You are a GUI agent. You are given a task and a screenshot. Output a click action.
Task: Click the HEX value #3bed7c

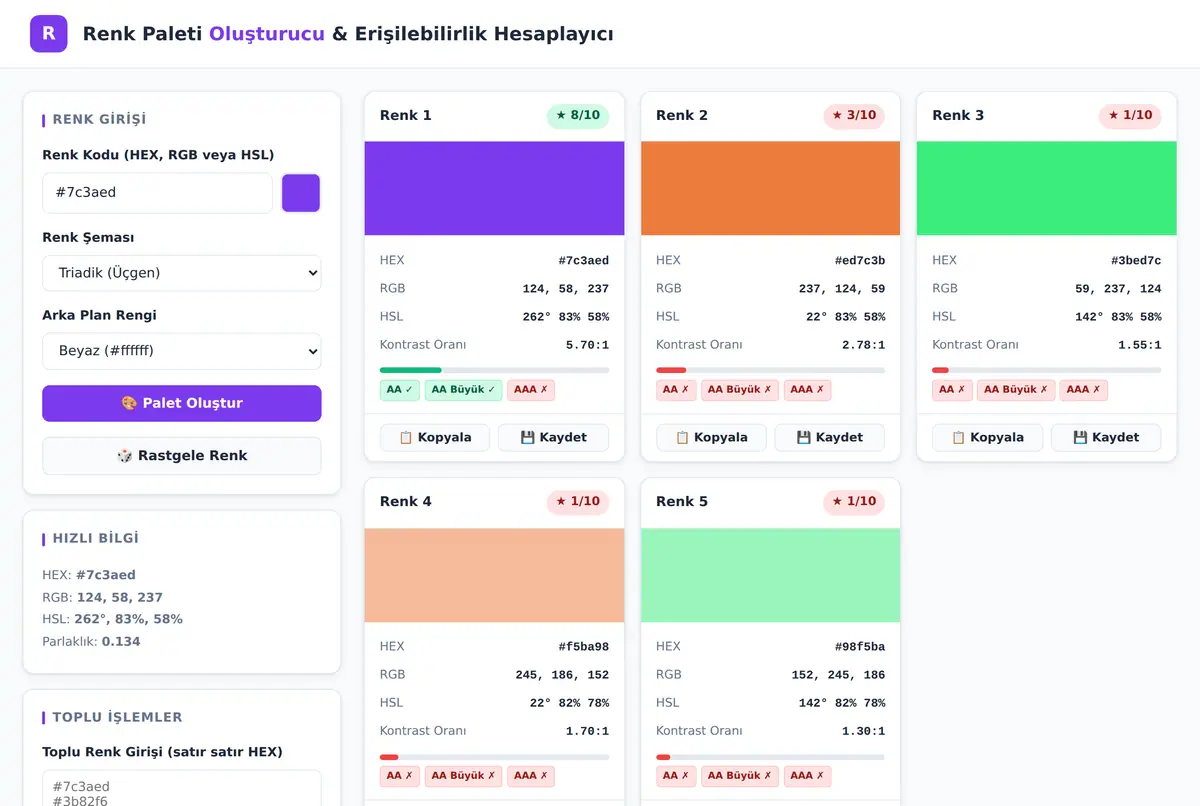(1135, 261)
